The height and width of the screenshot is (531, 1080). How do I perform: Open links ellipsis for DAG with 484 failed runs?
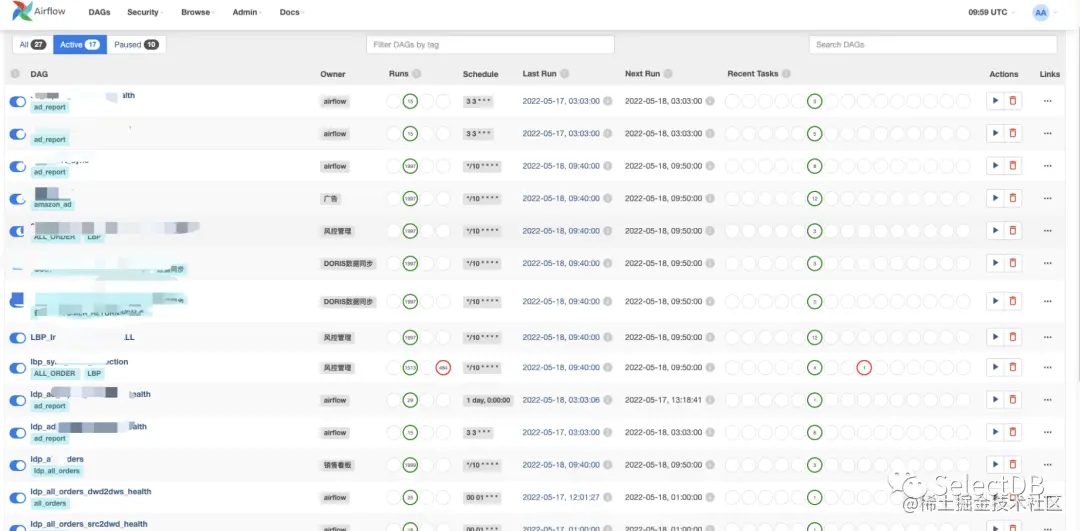(x=1048, y=368)
